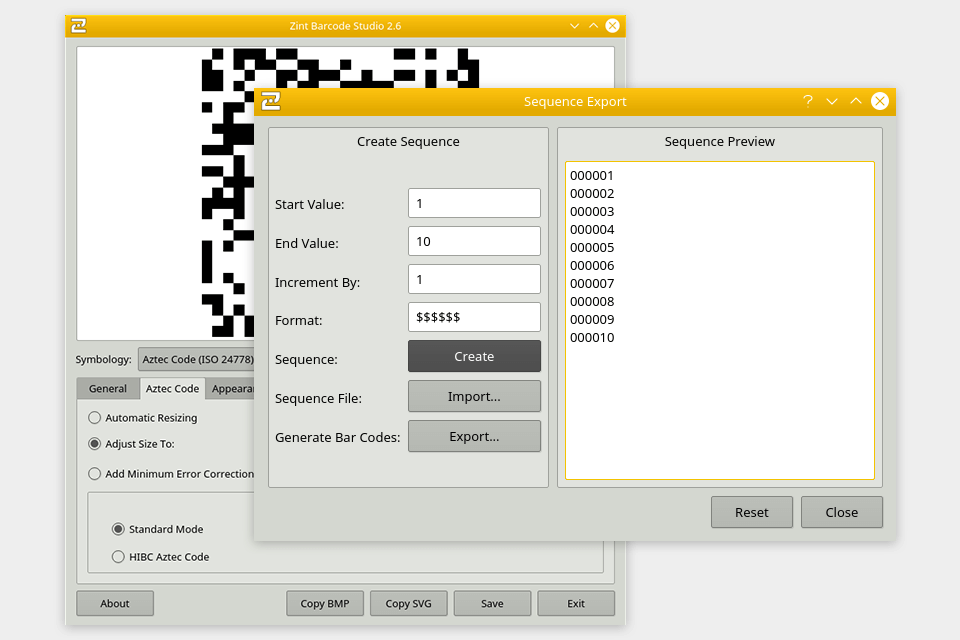Click sequence preview line 000006
The height and width of the screenshot is (640, 960).
tap(591, 266)
